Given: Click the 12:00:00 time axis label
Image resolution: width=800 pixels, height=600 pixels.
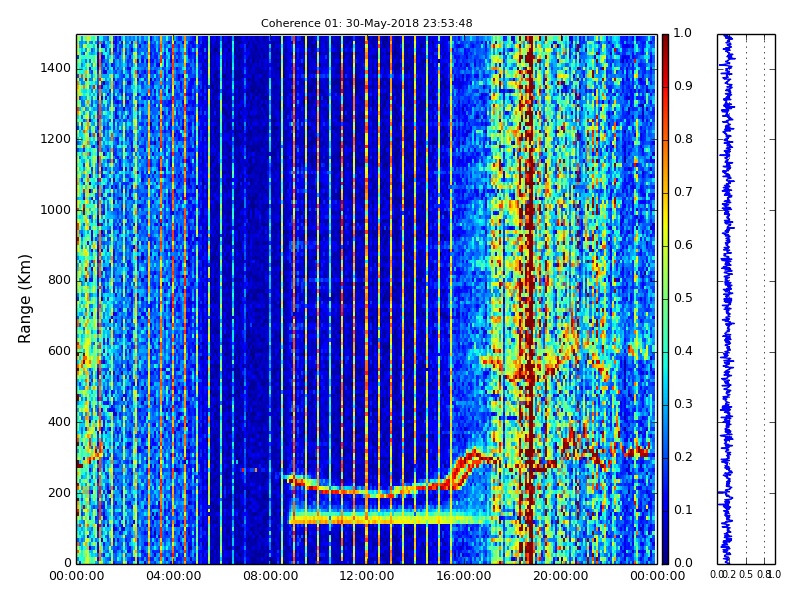Looking at the screenshot, I should [x=367, y=576].
